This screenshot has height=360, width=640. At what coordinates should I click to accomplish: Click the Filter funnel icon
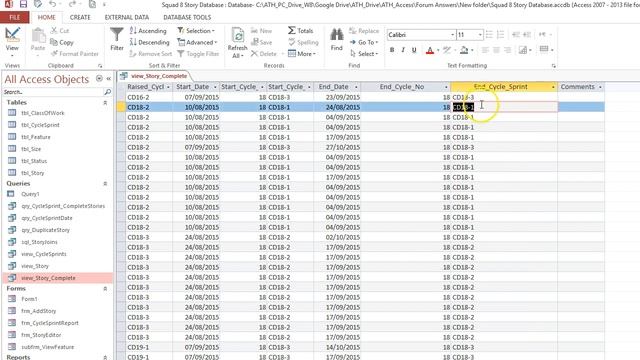117,40
